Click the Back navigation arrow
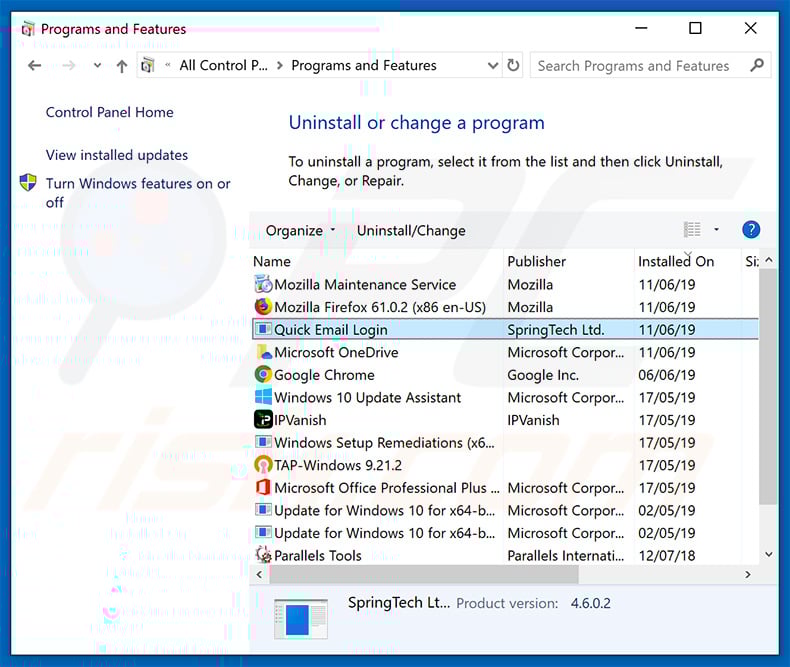Viewport: 790px width, 667px height. (34, 65)
